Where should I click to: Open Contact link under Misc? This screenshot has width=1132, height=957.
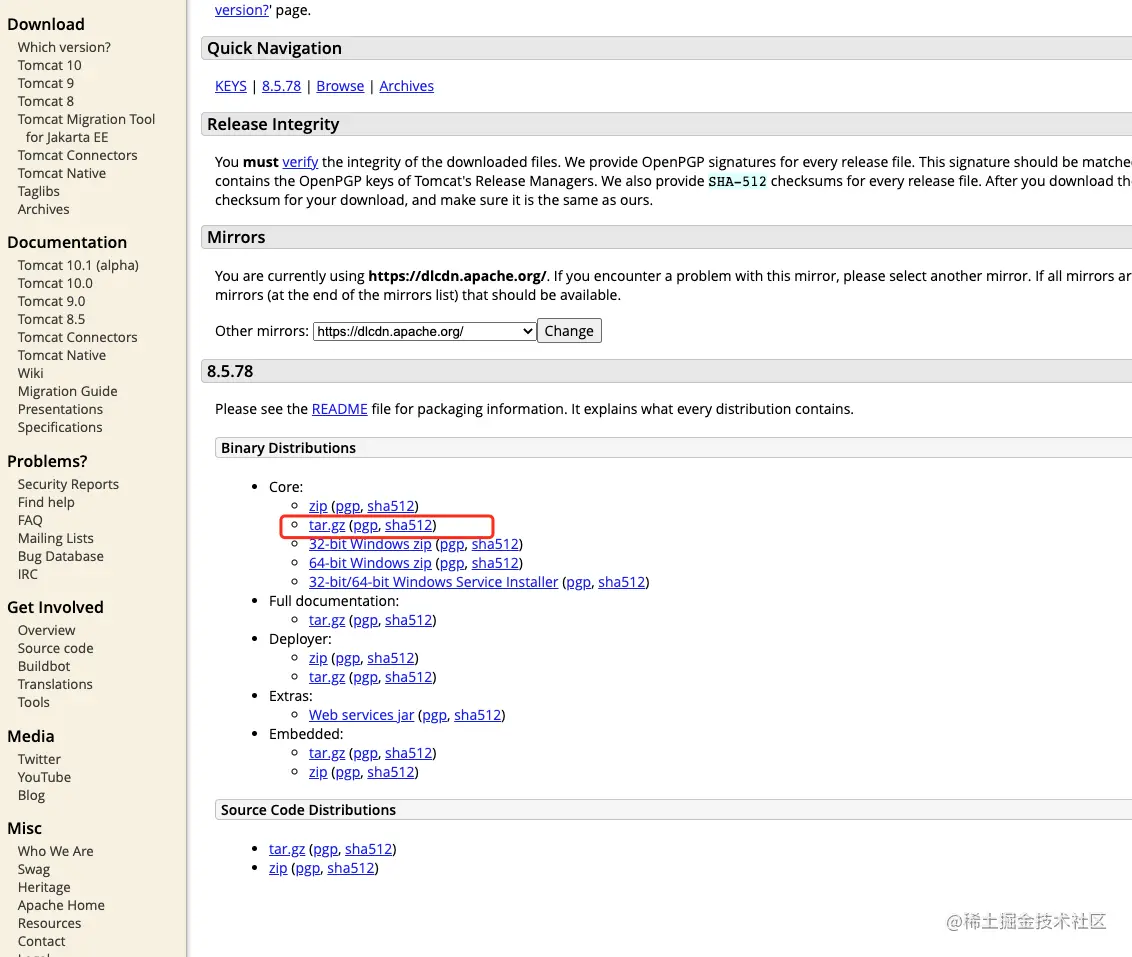pos(41,941)
